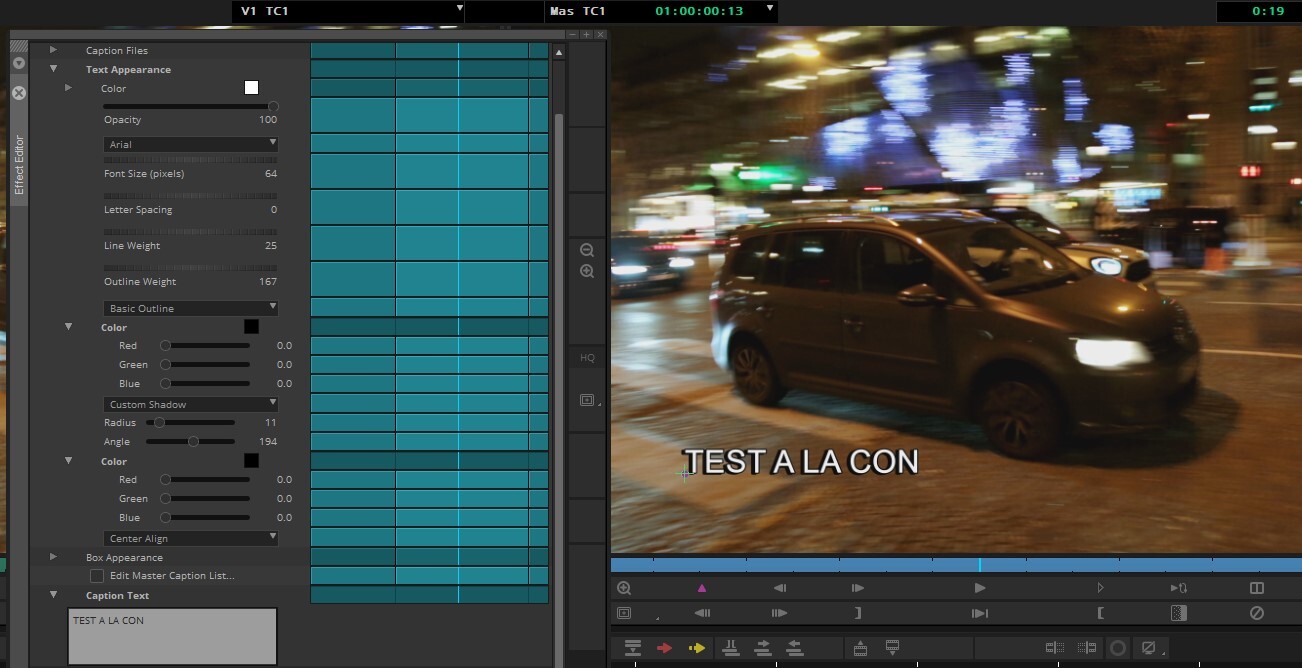Expand the text Color parameter triangle
Viewport: 1302px width, 668px height.
[68, 88]
